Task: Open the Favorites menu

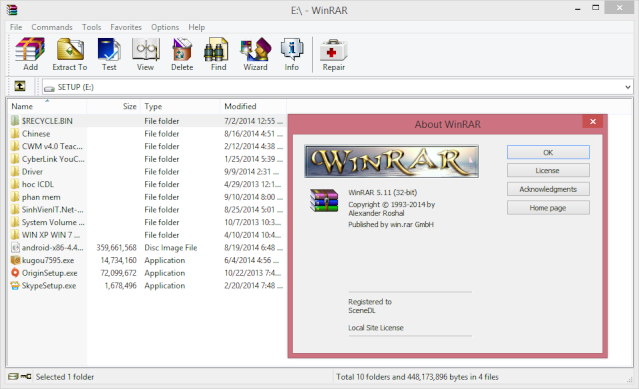Action: coord(126,27)
